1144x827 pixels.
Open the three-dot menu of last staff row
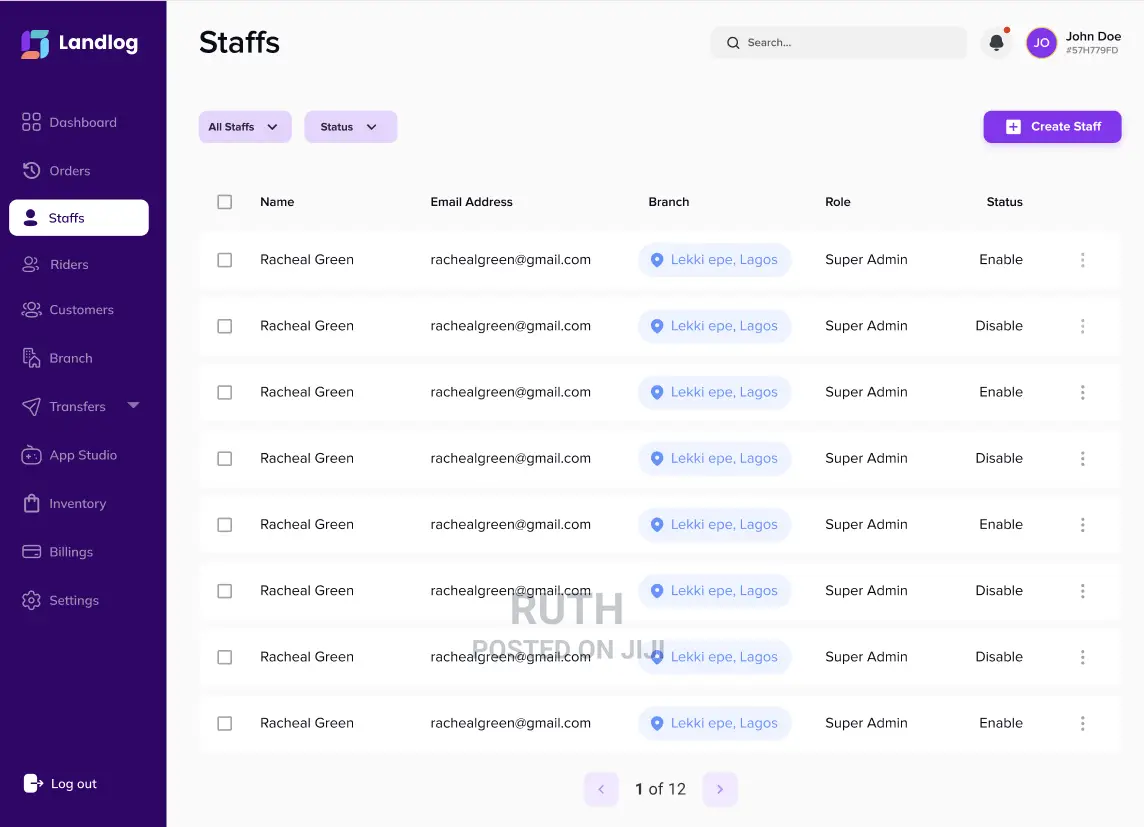(x=1083, y=723)
